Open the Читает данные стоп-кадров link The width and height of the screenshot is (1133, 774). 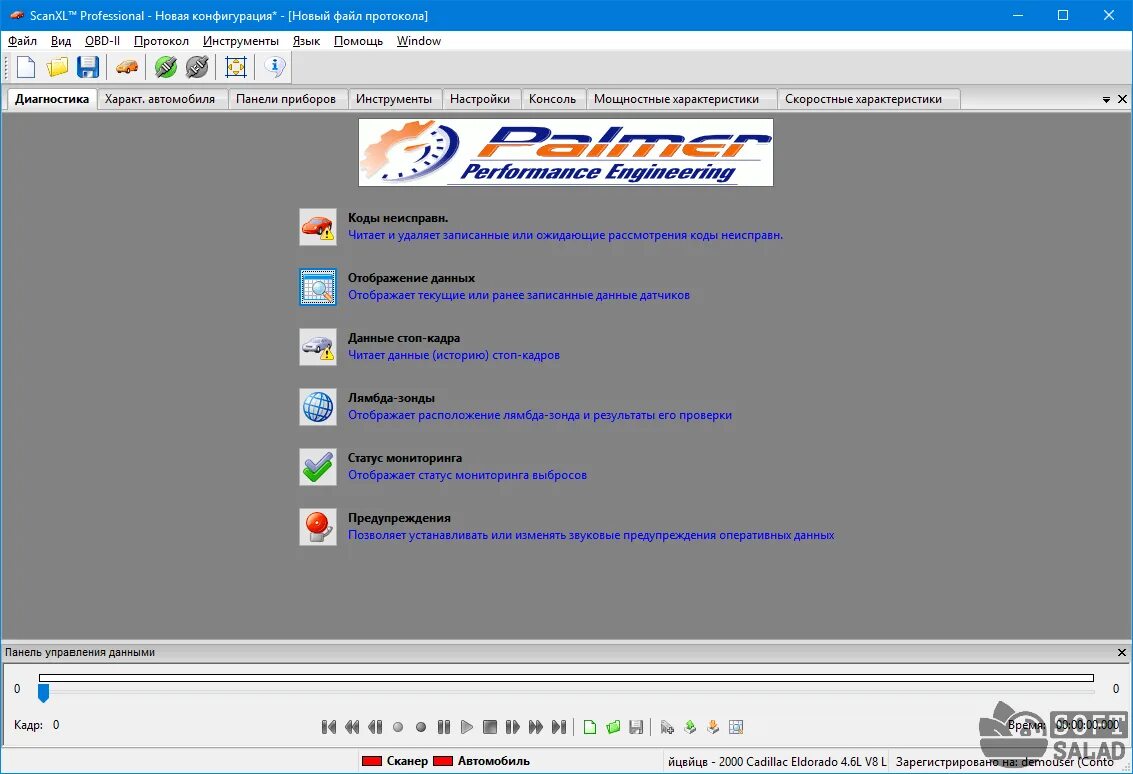454,355
